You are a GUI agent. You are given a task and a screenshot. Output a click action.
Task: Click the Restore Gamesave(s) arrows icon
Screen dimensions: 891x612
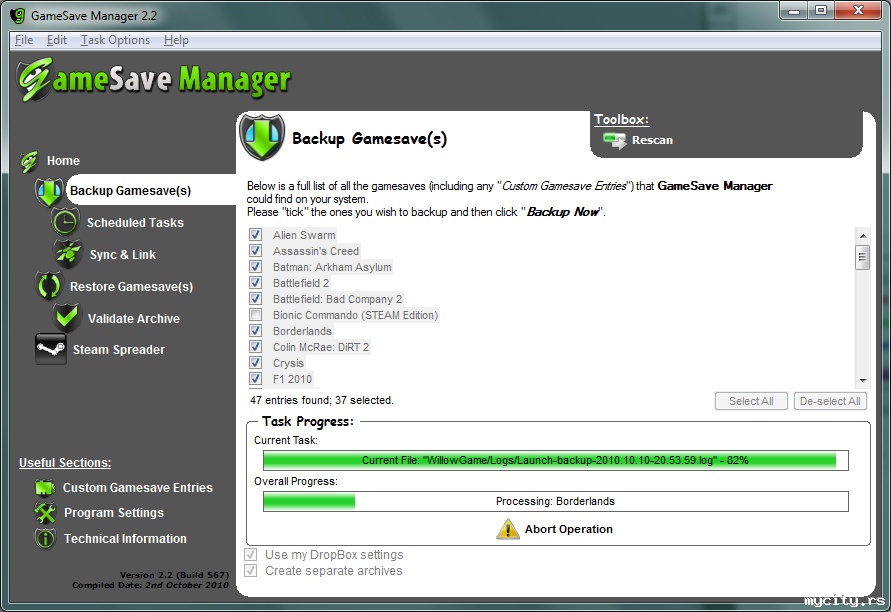tap(49, 286)
